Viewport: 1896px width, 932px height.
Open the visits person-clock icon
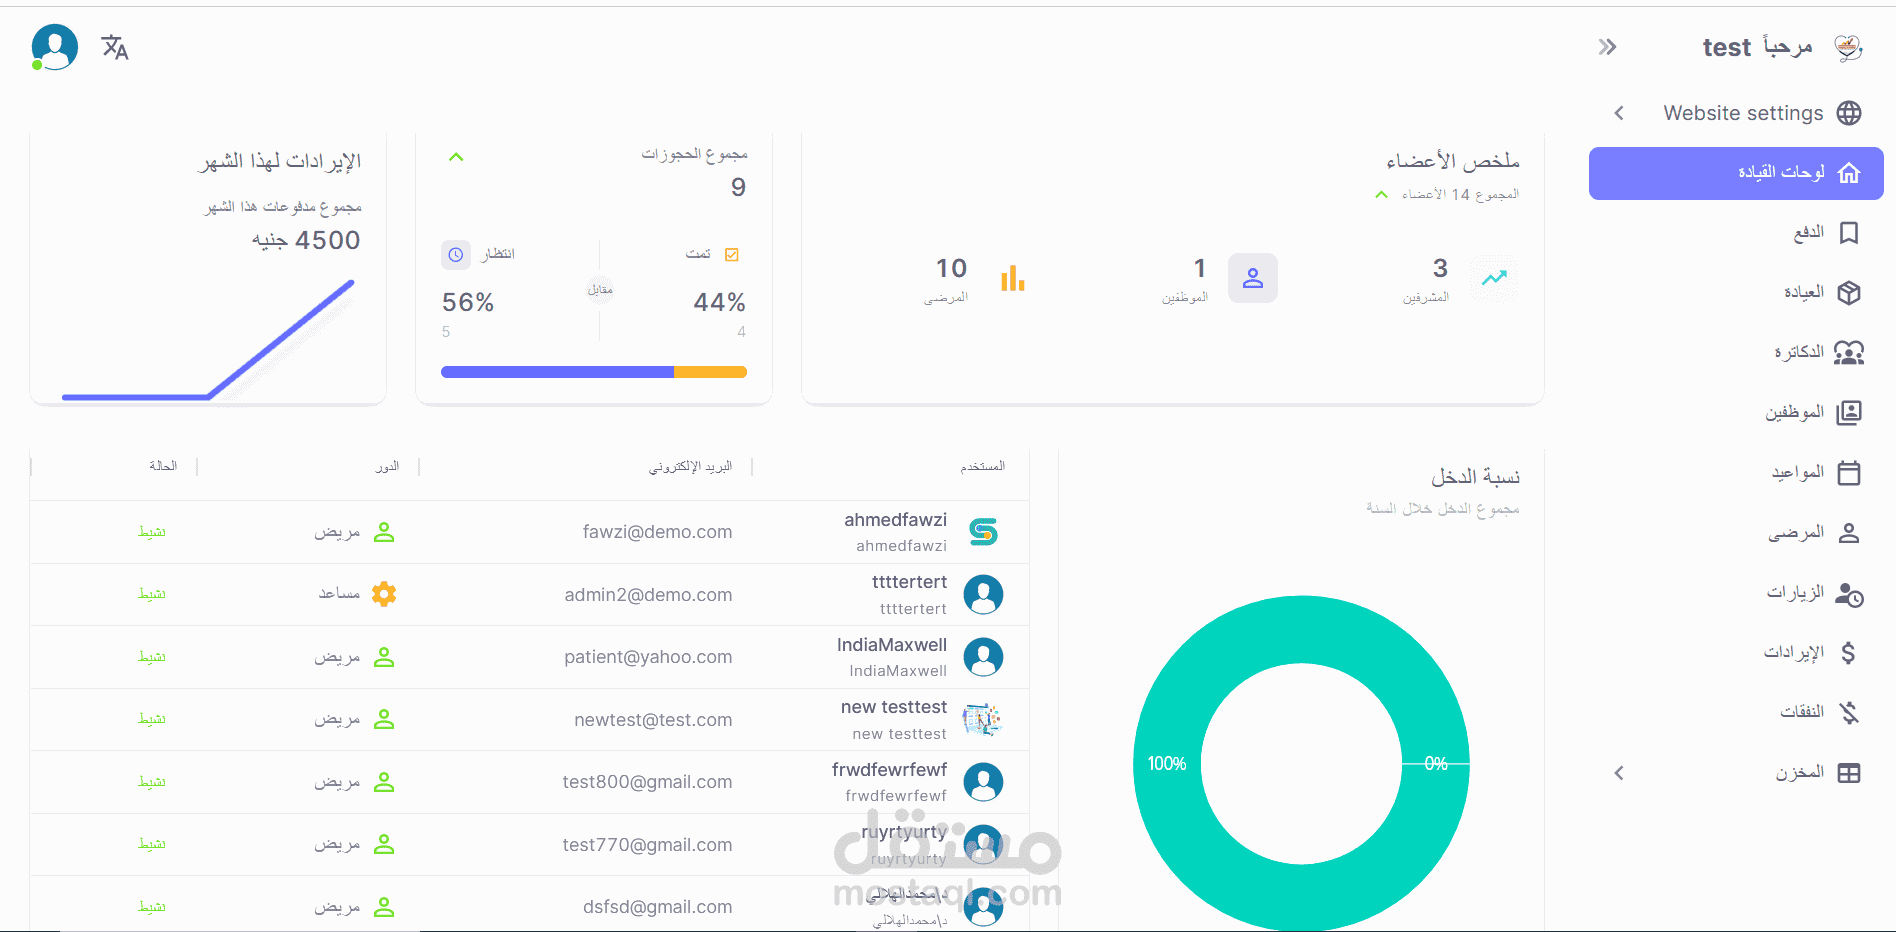(x=1849, y=594)
